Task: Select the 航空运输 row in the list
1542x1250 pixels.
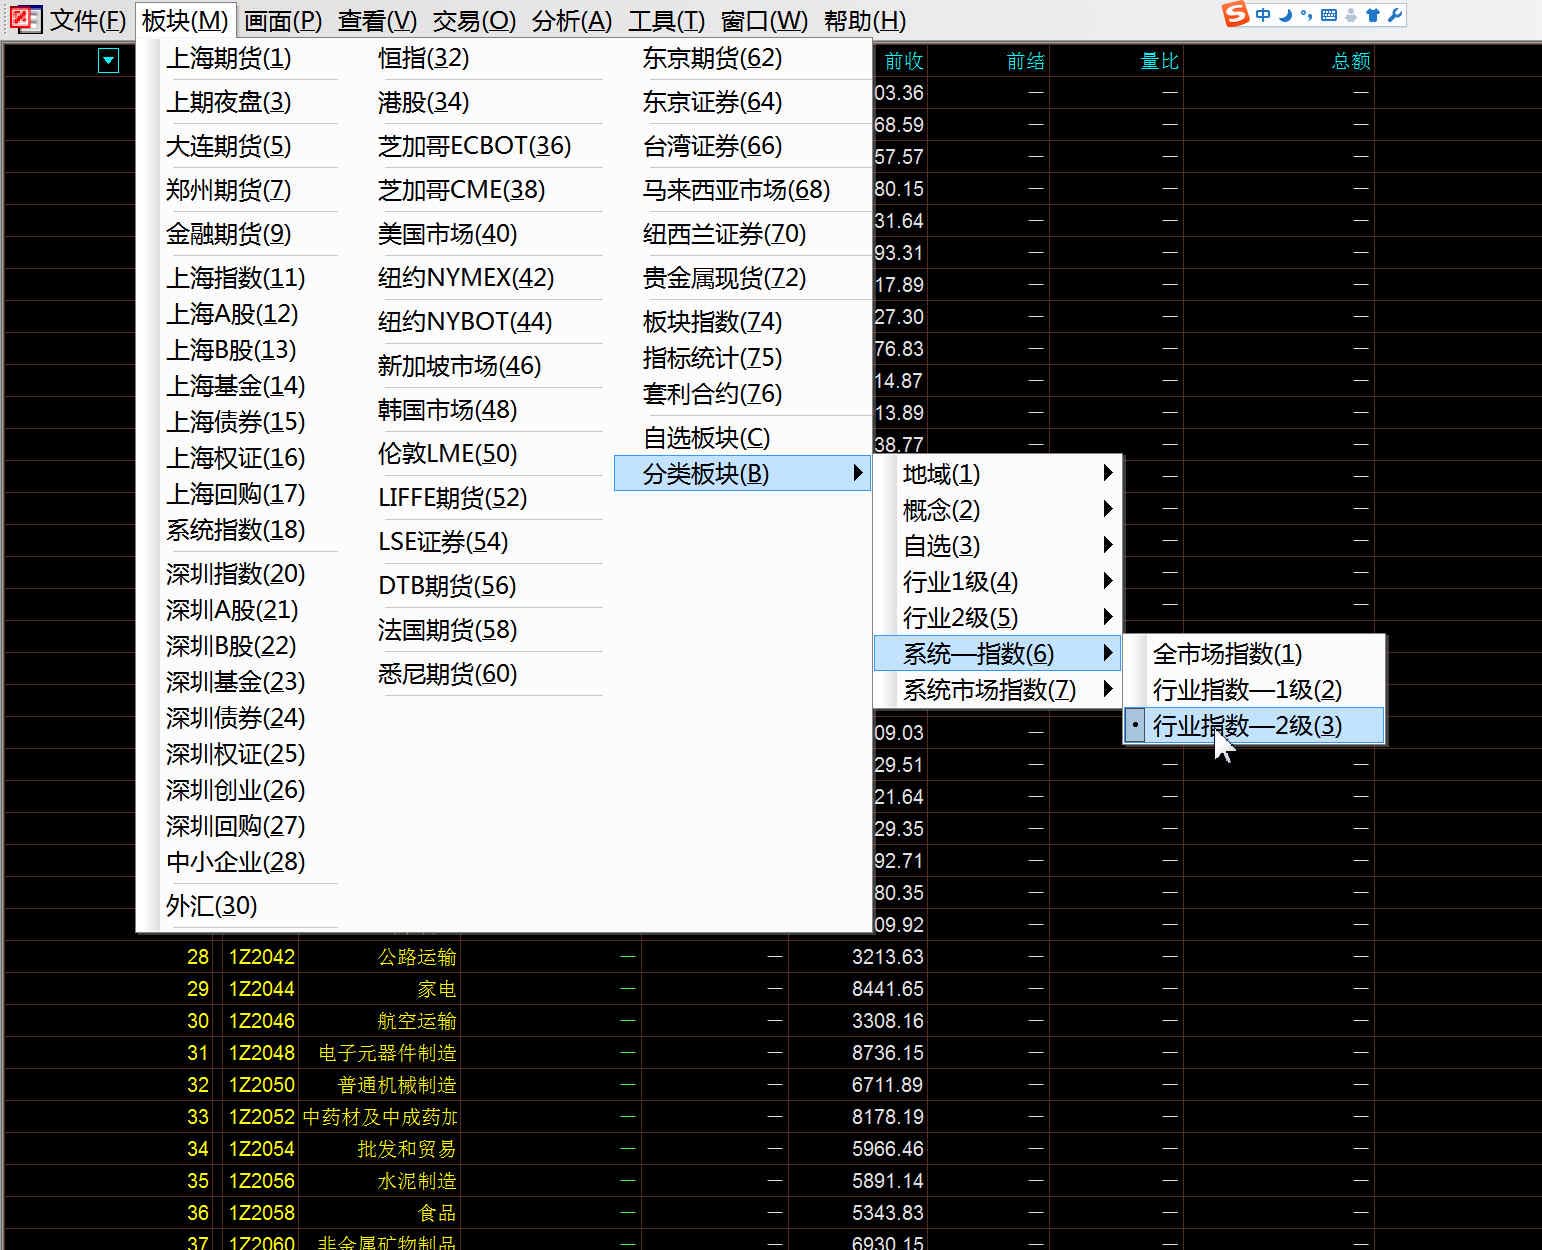Action: pos(416,1021)
